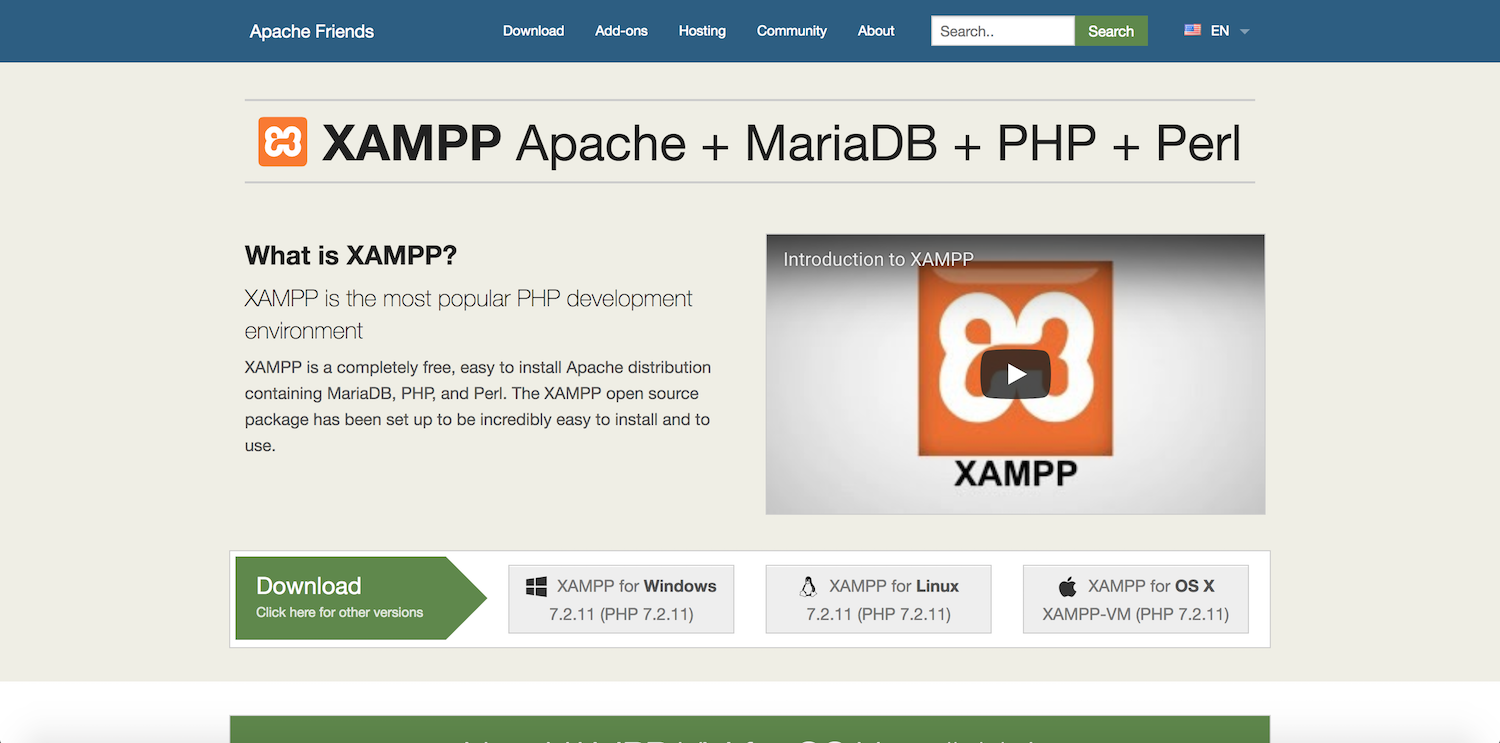Click the Windows logo icon
Screen dimensions: 1500x743
click(x=537, y=587)
